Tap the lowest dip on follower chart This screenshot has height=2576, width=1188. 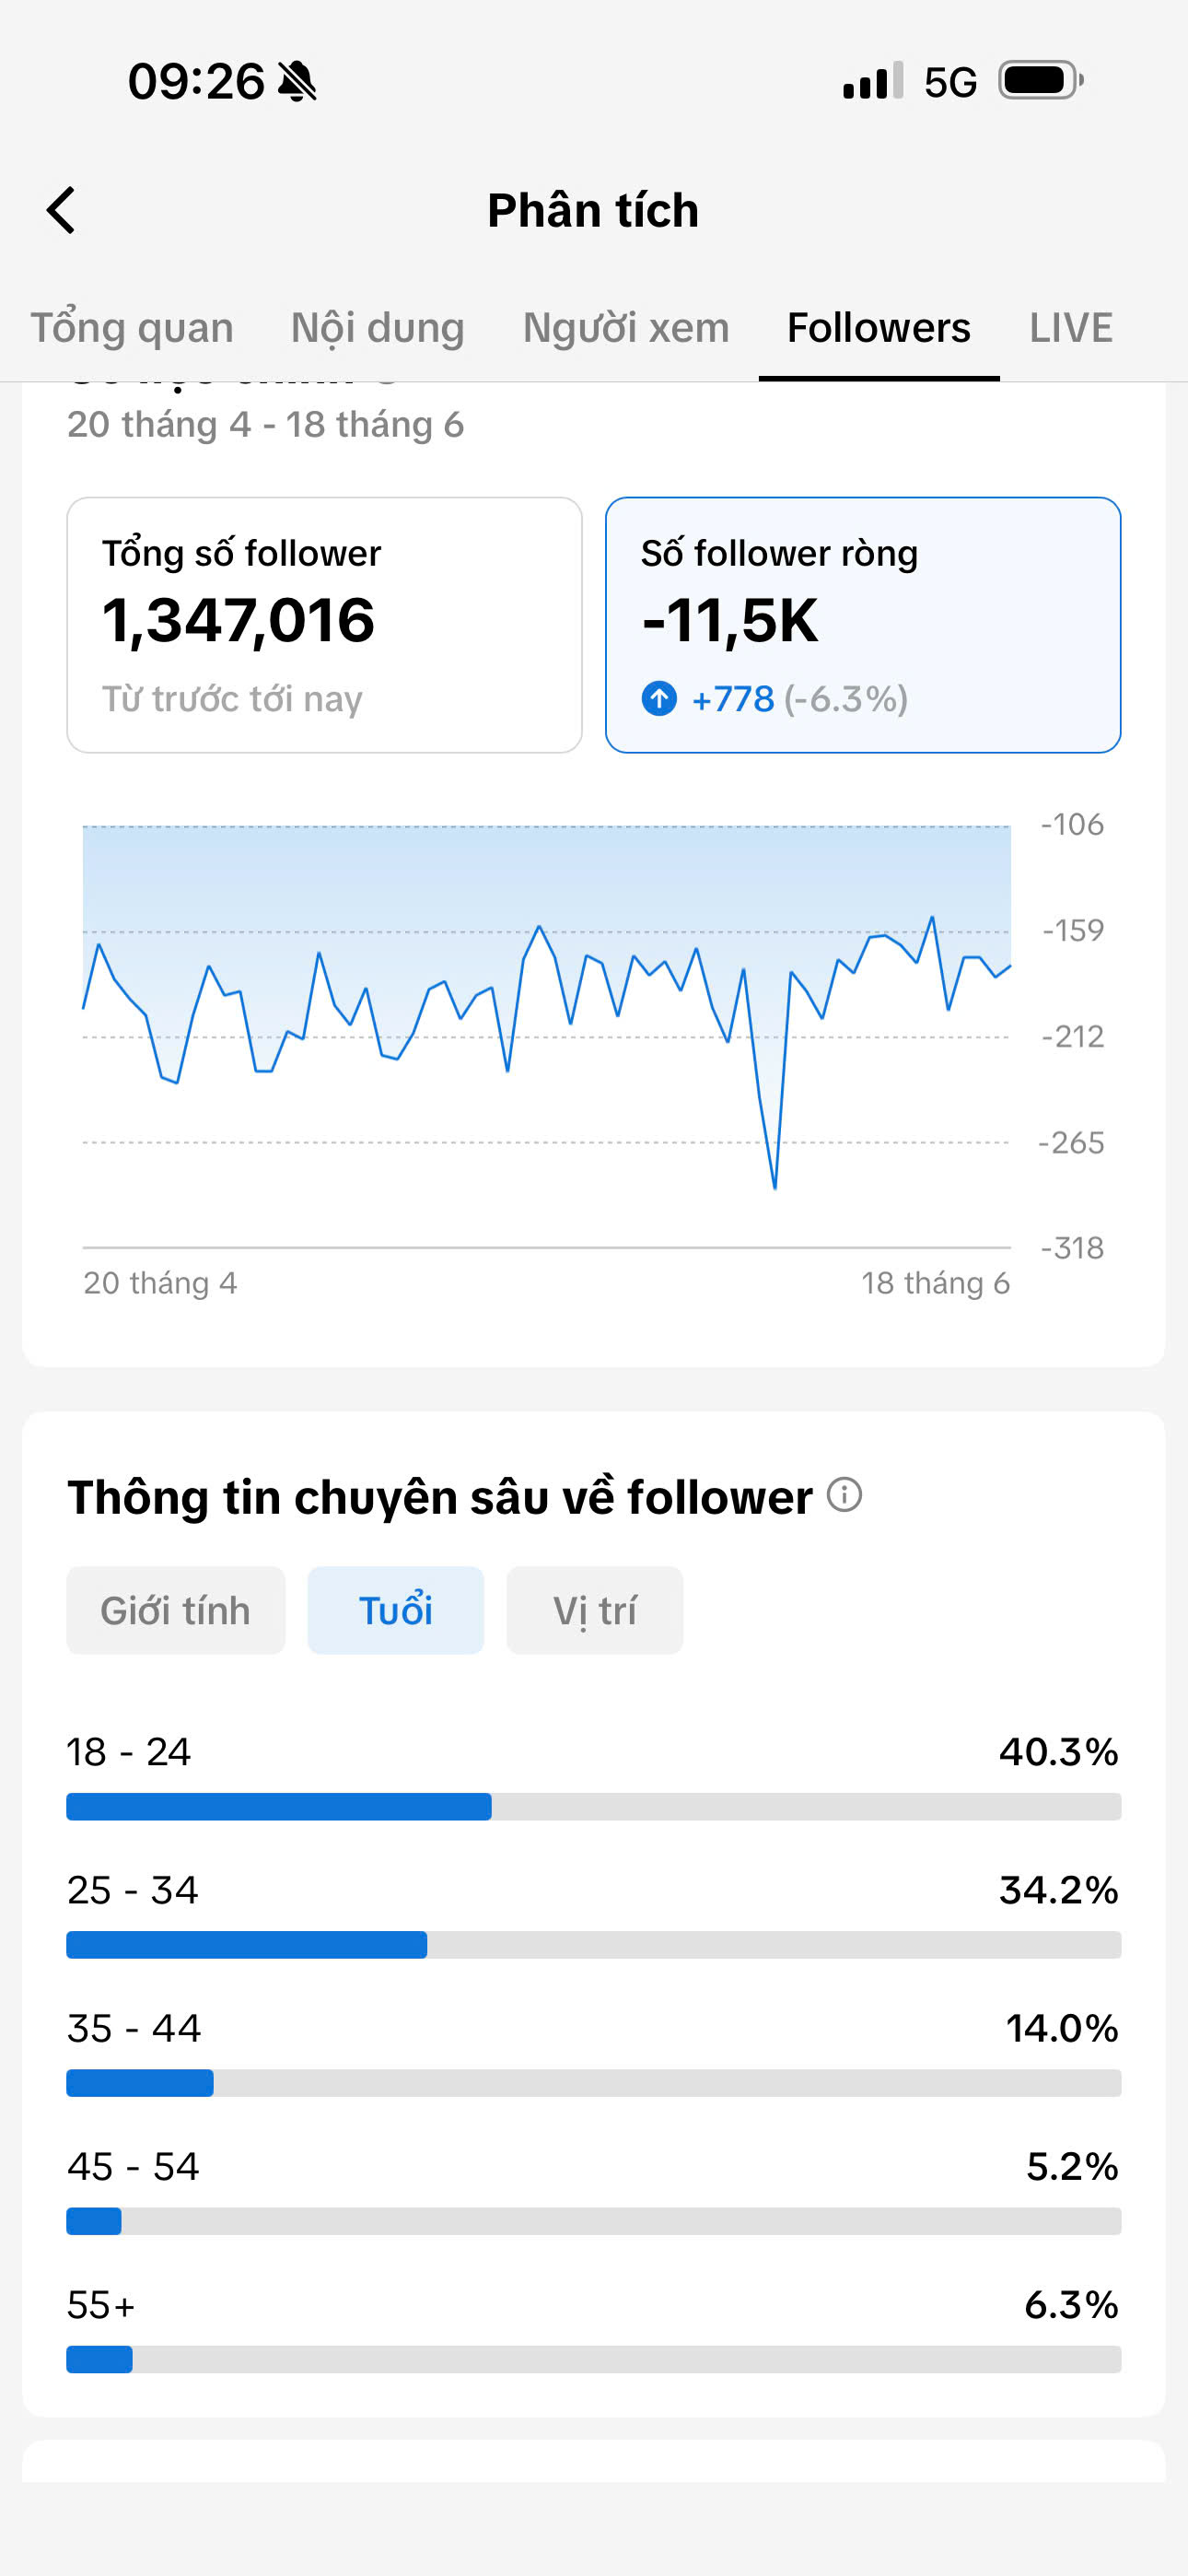[775, 1186]
